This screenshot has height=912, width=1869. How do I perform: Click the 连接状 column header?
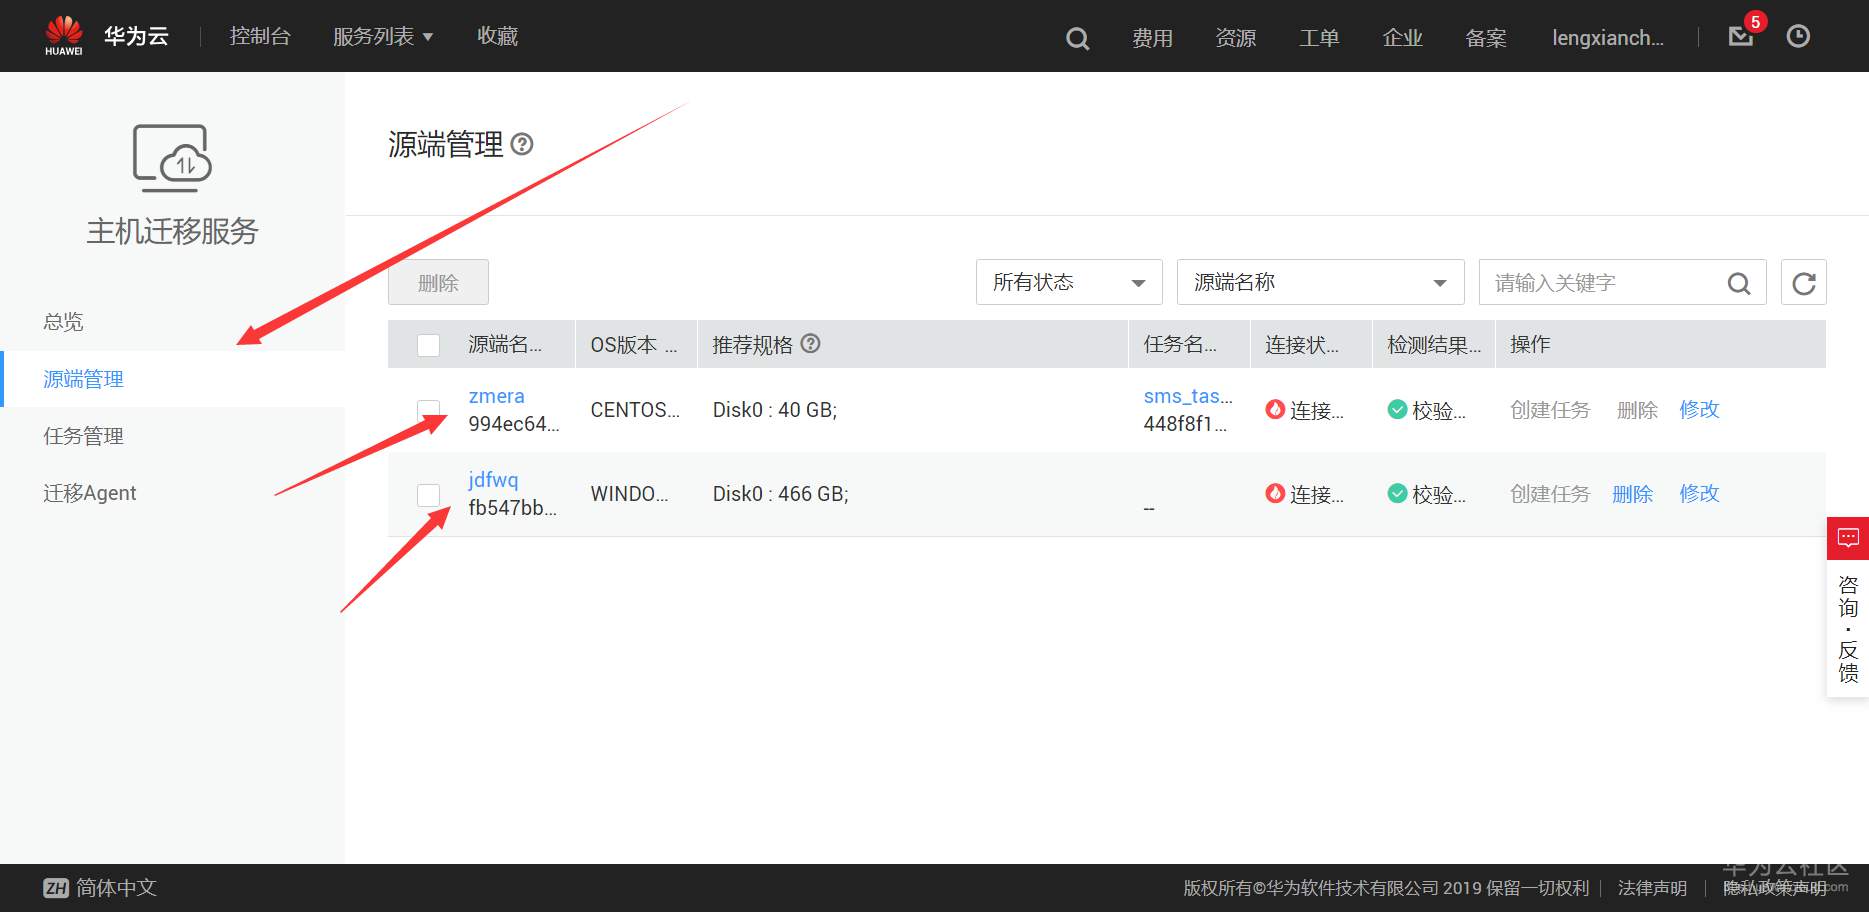click(x=1302, y=345)
